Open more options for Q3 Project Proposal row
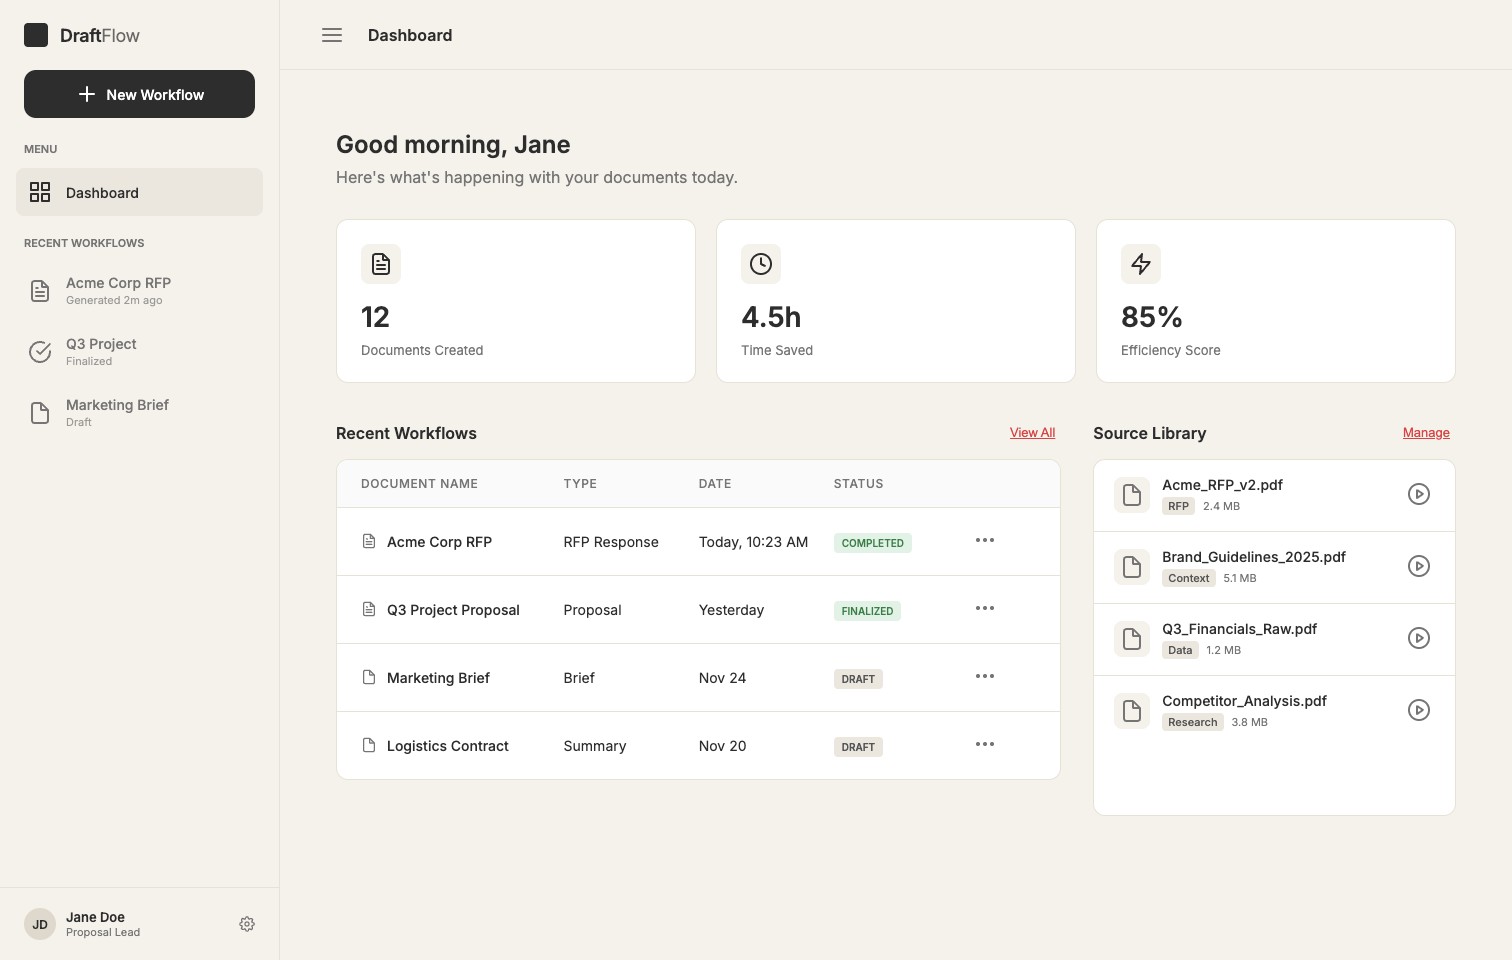The height and width of the screenshot is (960, 1512). [985, 608]
